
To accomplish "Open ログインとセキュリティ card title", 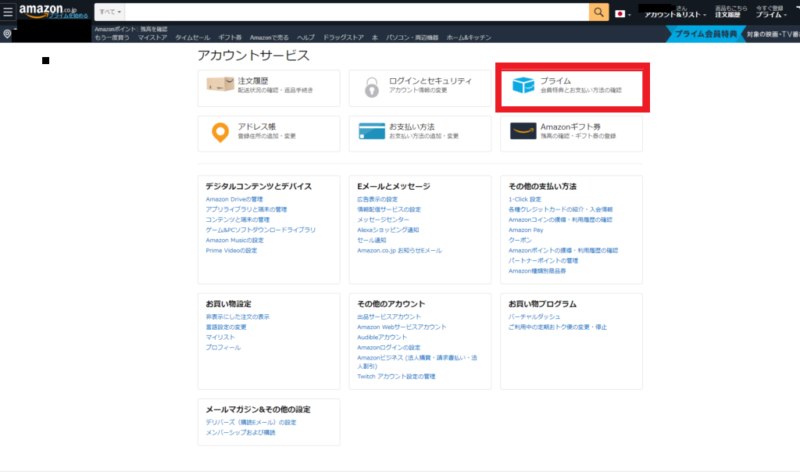I will click(x=431, y=81).
